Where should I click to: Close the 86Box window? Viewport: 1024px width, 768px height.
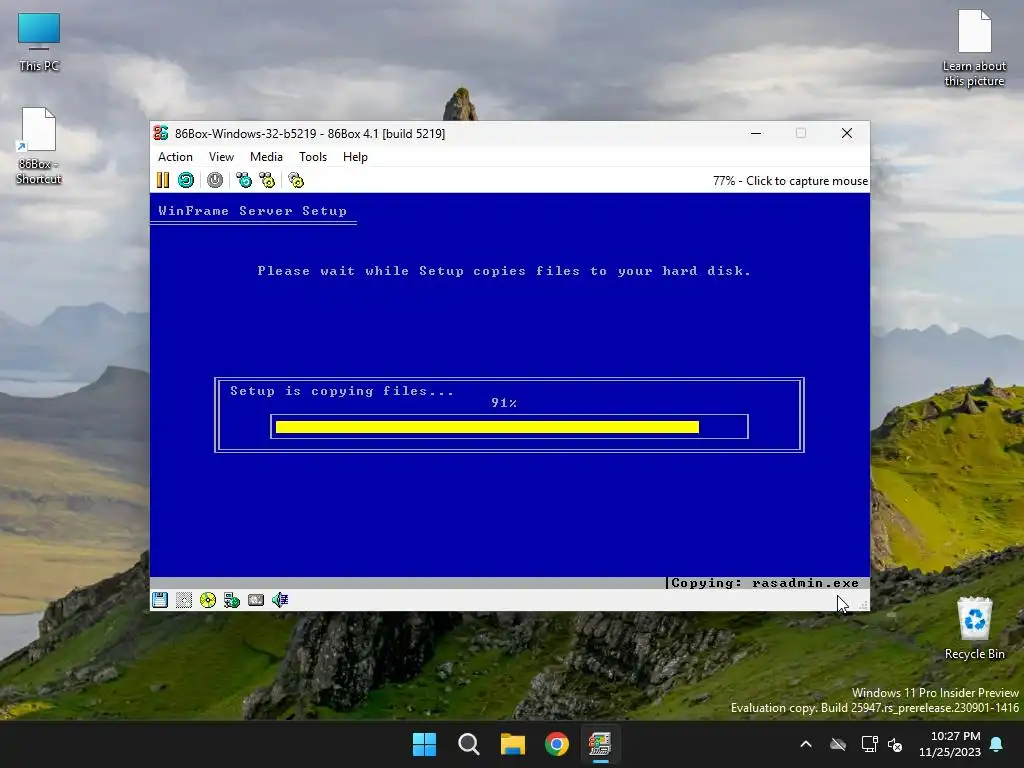tap(847, 133)
